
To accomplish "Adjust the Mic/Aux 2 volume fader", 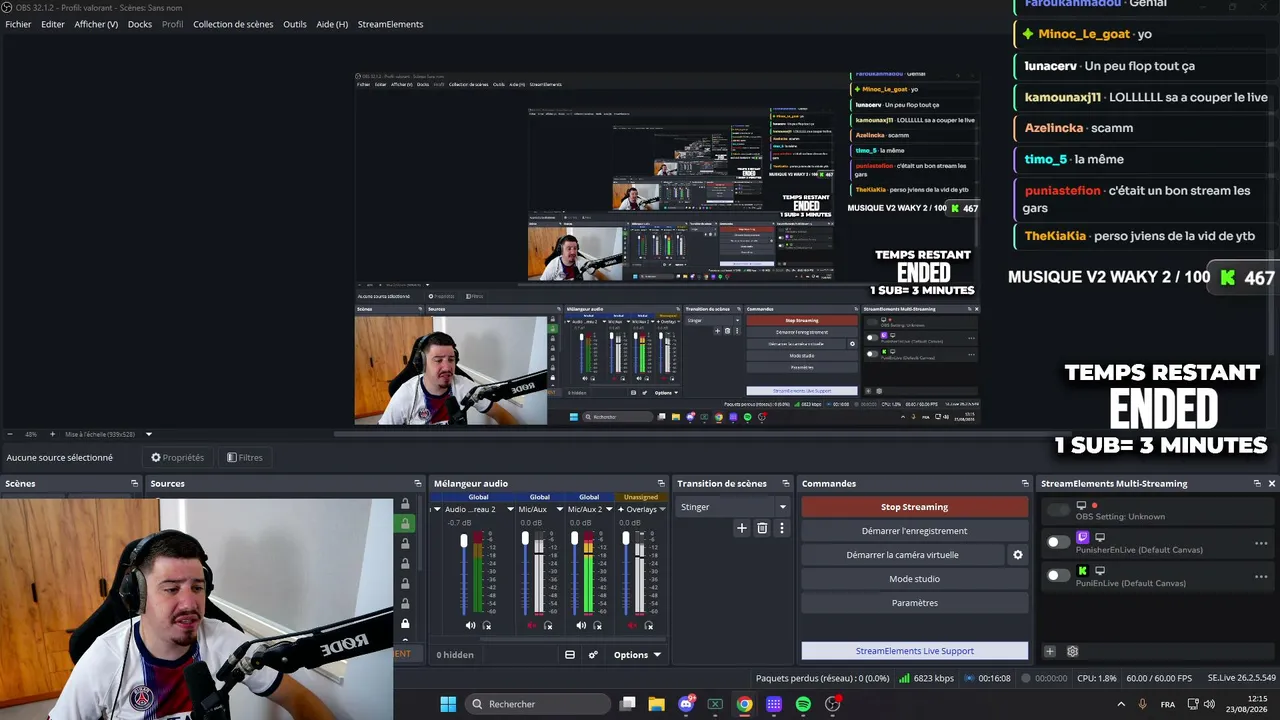I will [575, 540].
